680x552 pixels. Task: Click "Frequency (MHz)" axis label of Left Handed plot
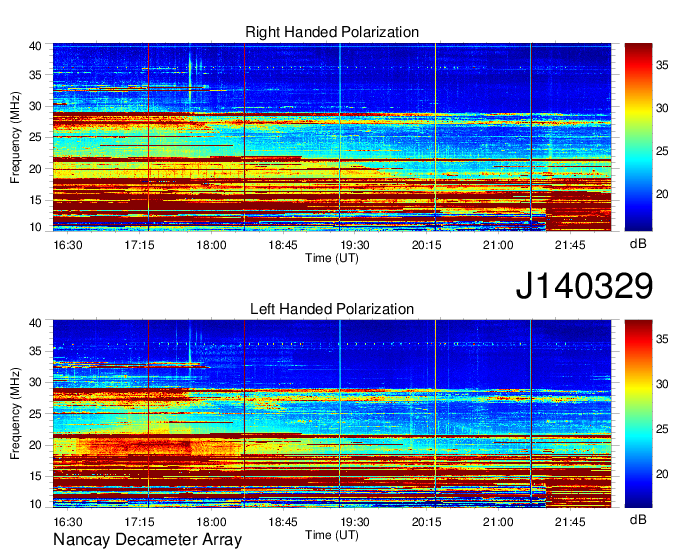tap(15, 414)
